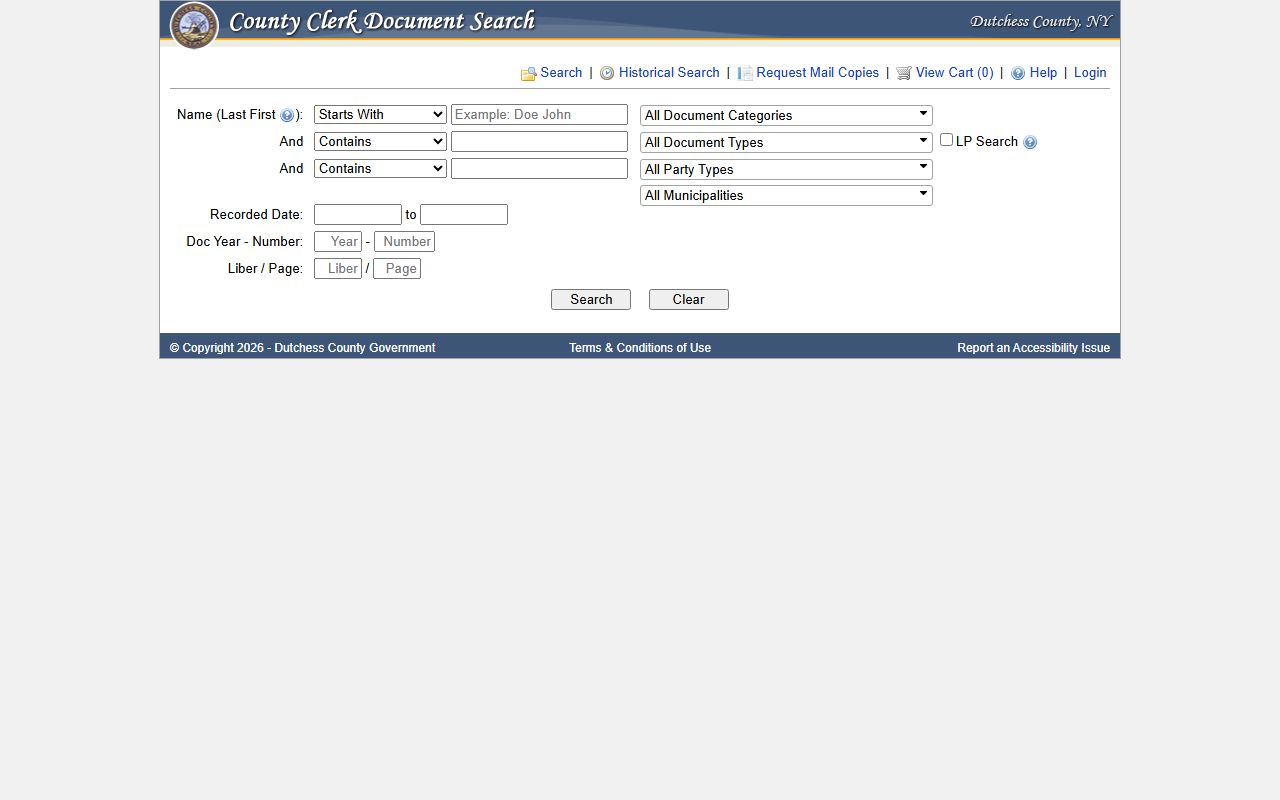The image size is (1280, 800).
Task: Focus the Doc Year field
Action: click(338, 241)
